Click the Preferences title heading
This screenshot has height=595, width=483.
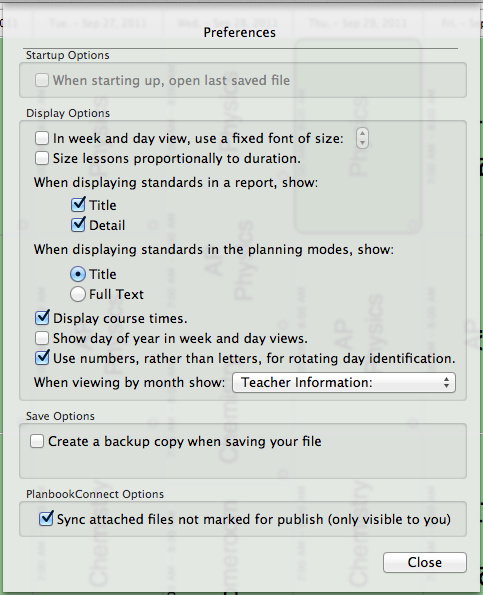point(239,33)
